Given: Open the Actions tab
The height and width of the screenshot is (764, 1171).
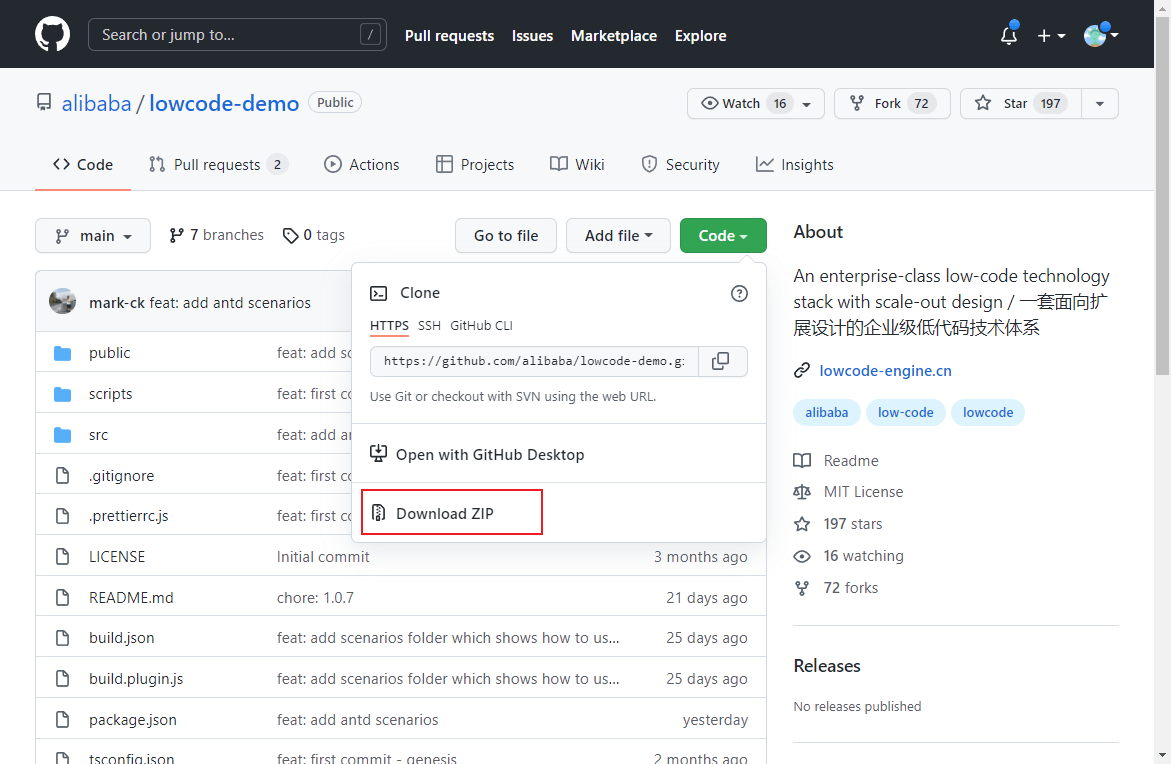Looking at the screenshot, I should [x=362, y=164].
